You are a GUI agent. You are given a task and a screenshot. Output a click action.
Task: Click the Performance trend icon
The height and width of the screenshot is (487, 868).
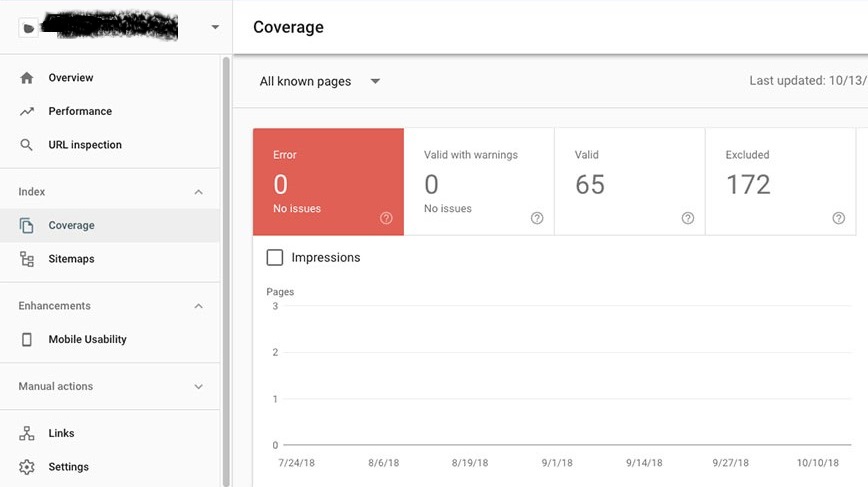[x=27, y=112]
